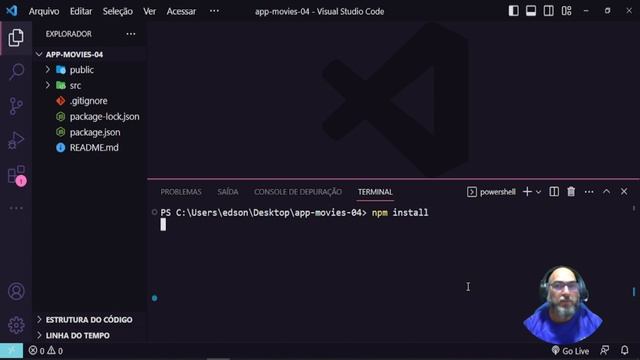The image size is (640, 360).
Task: Switch to CONSOLE DE DEPURAÇÃO tab
Action: 298,192
